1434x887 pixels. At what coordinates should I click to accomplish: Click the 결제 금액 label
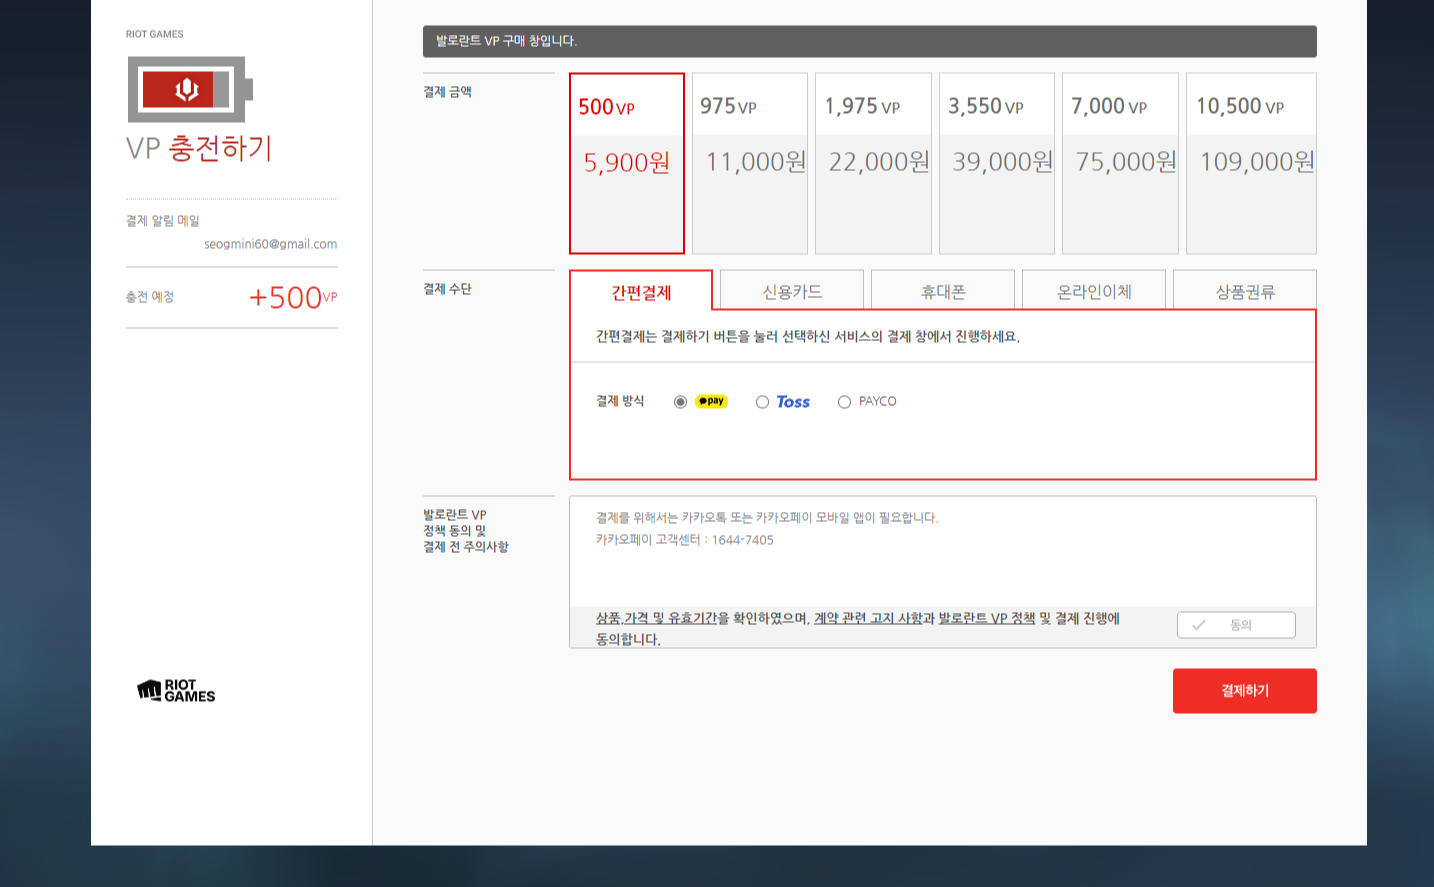[447, 92]
